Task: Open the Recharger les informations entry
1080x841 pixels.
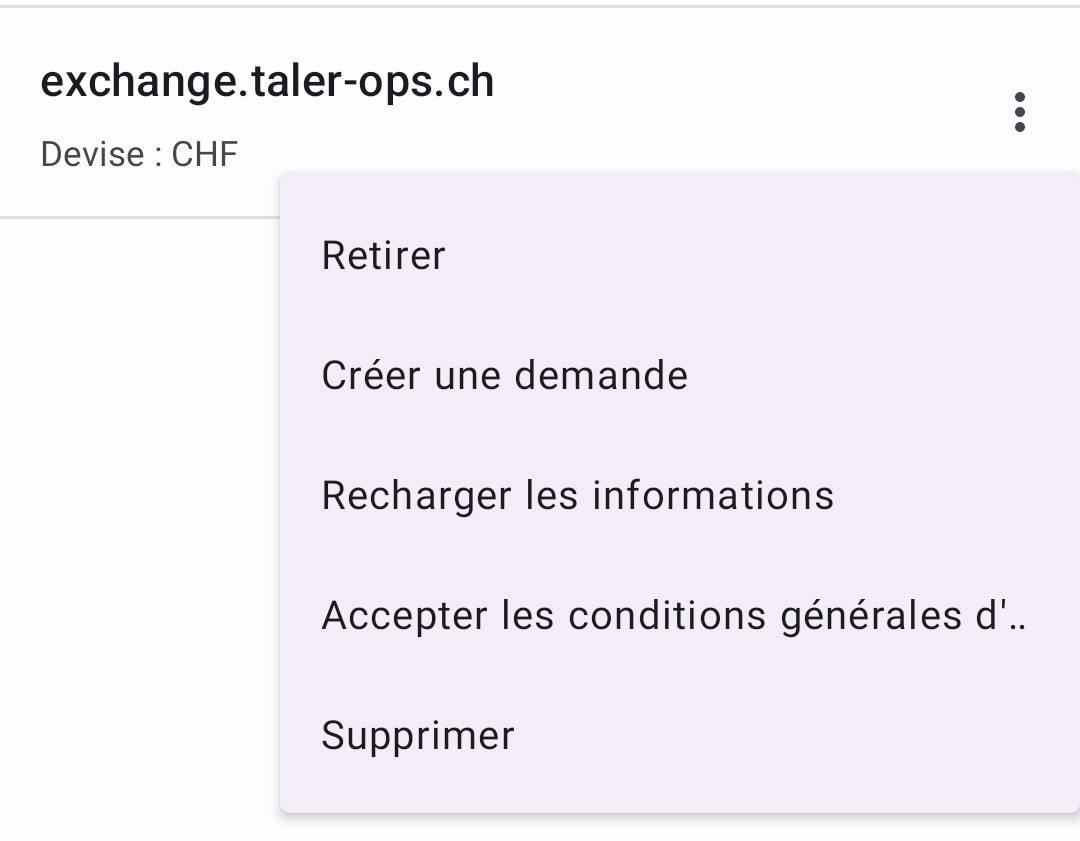Action: (577, 495)
